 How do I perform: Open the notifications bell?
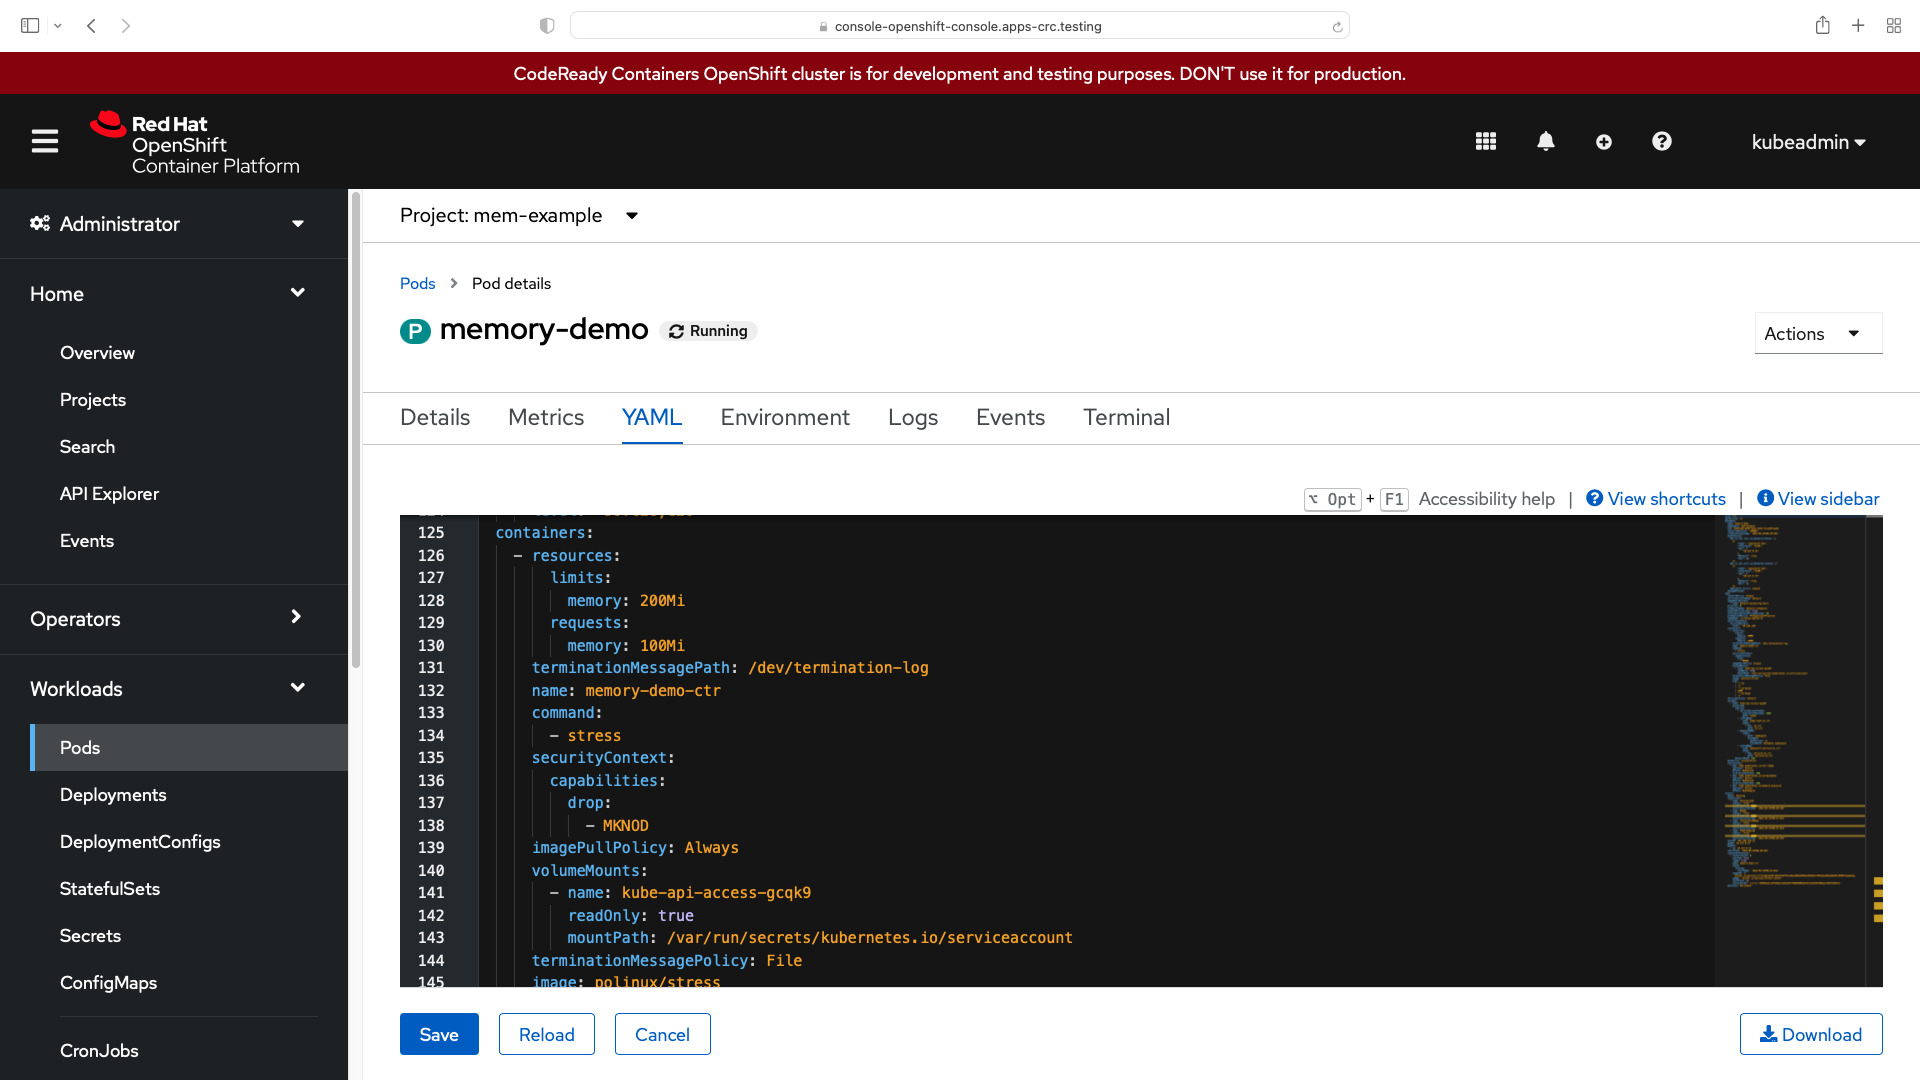point(1546,142)
